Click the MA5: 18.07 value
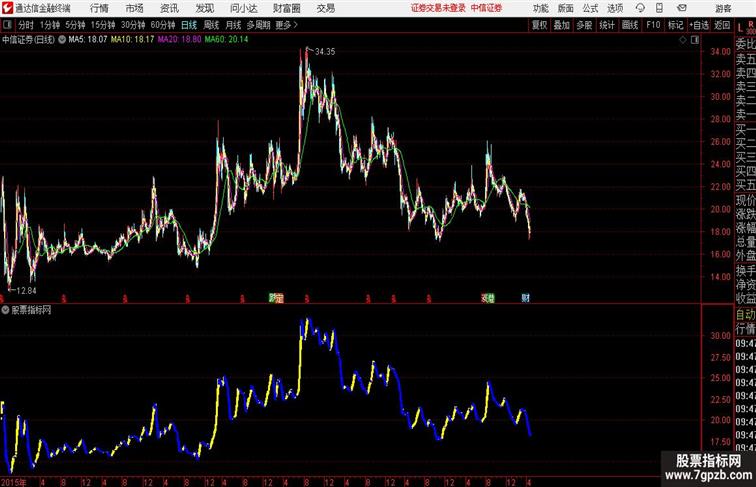This screenshot has width=756, height=487. [88, 40]
